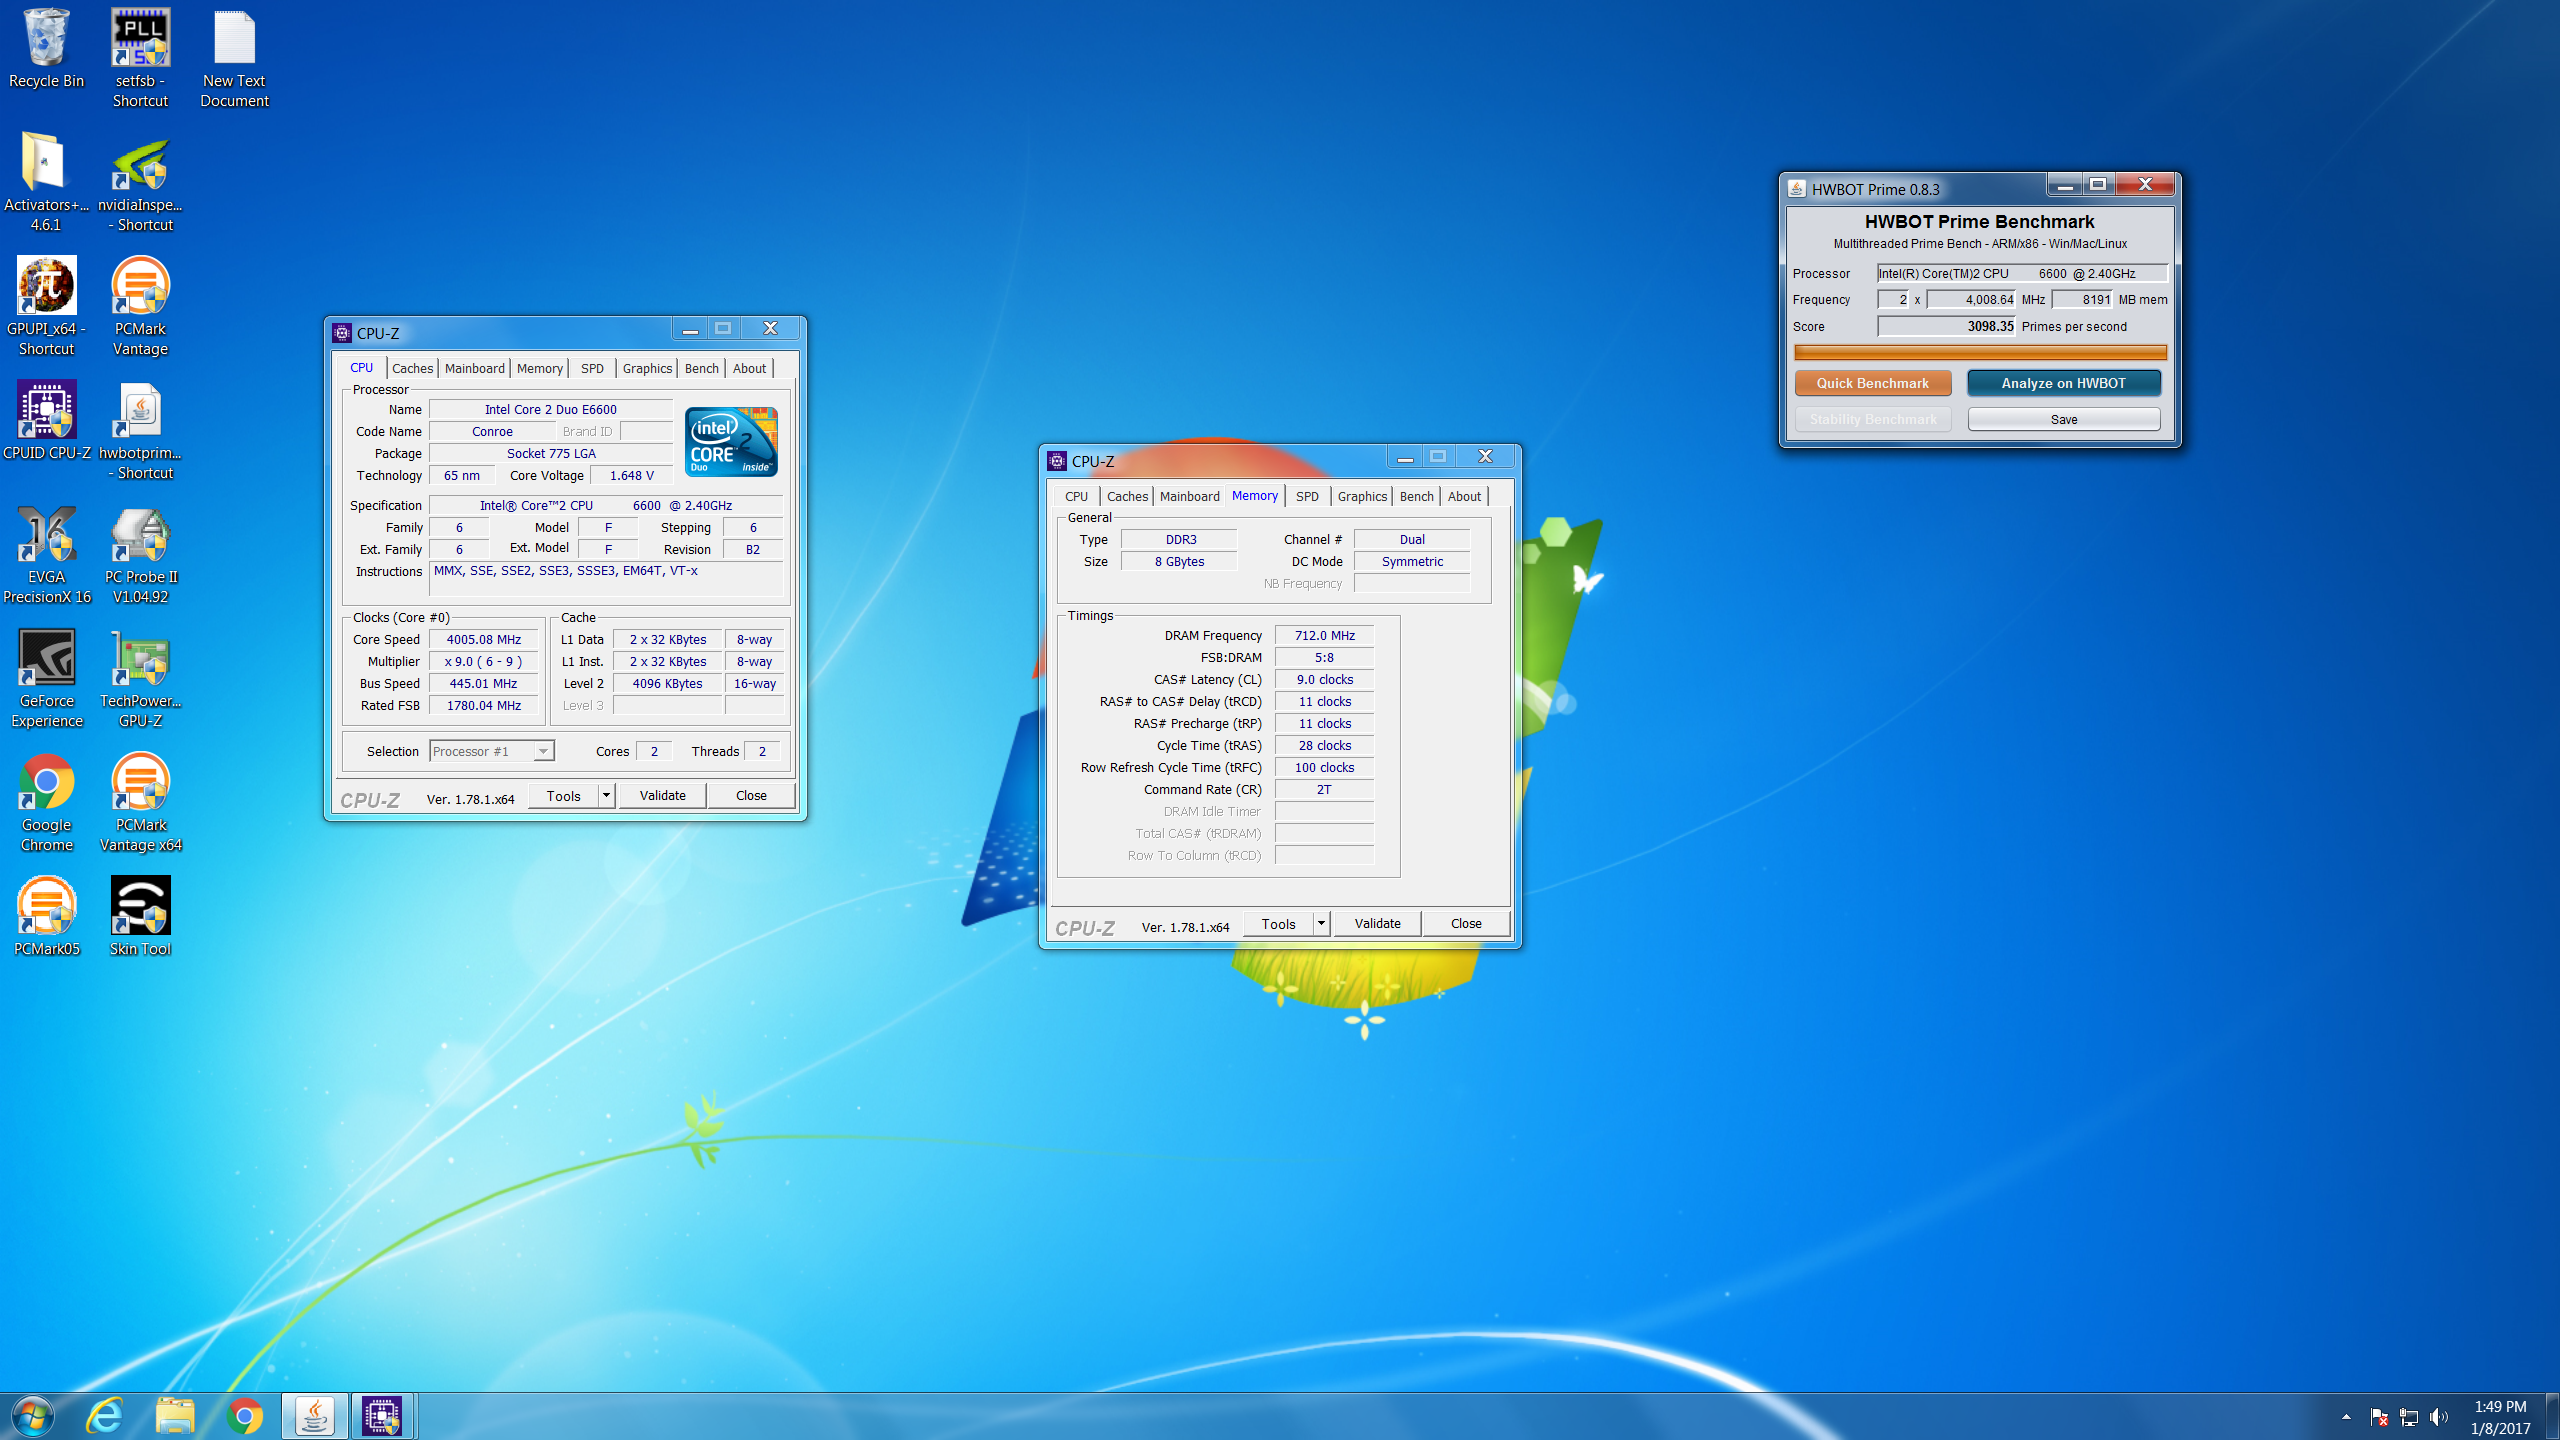Click Close button in the left CPU-Z window
Screen dimensions: 2560x1440
751,795
